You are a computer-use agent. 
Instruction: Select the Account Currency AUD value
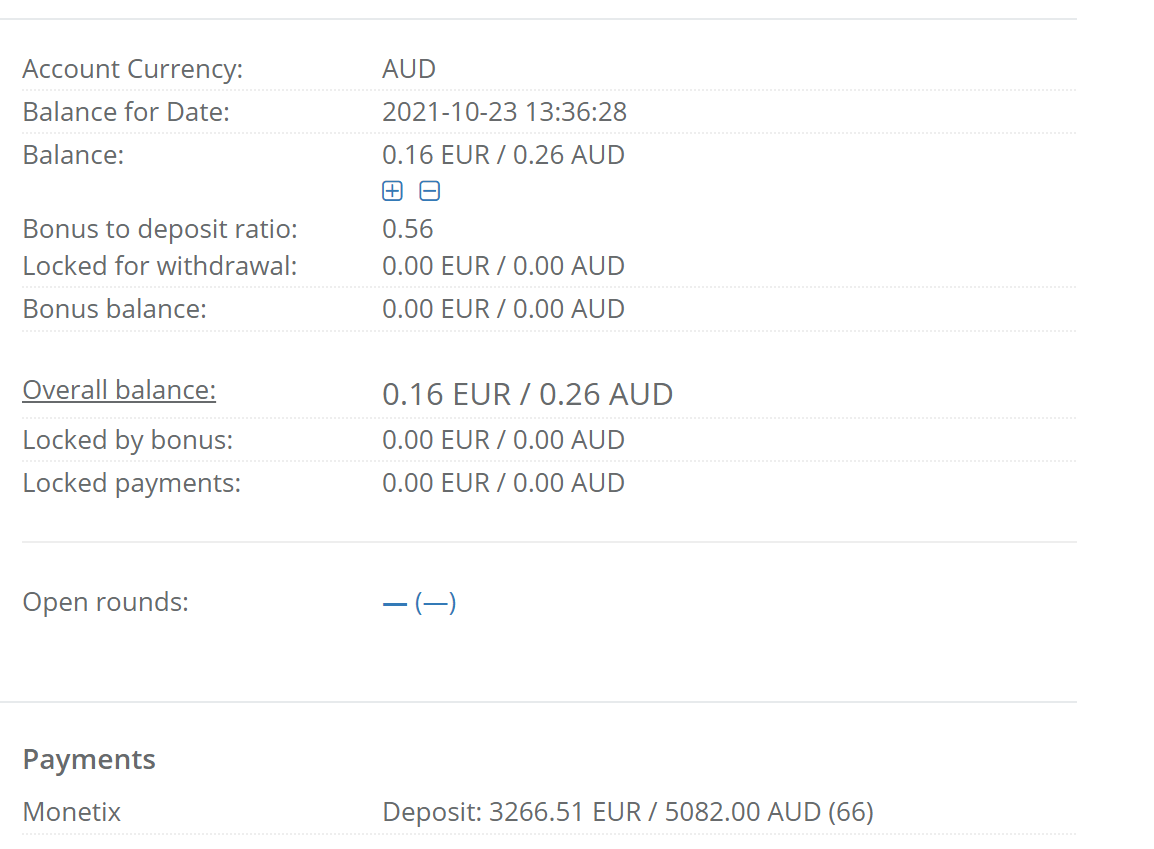coord(409,69)
